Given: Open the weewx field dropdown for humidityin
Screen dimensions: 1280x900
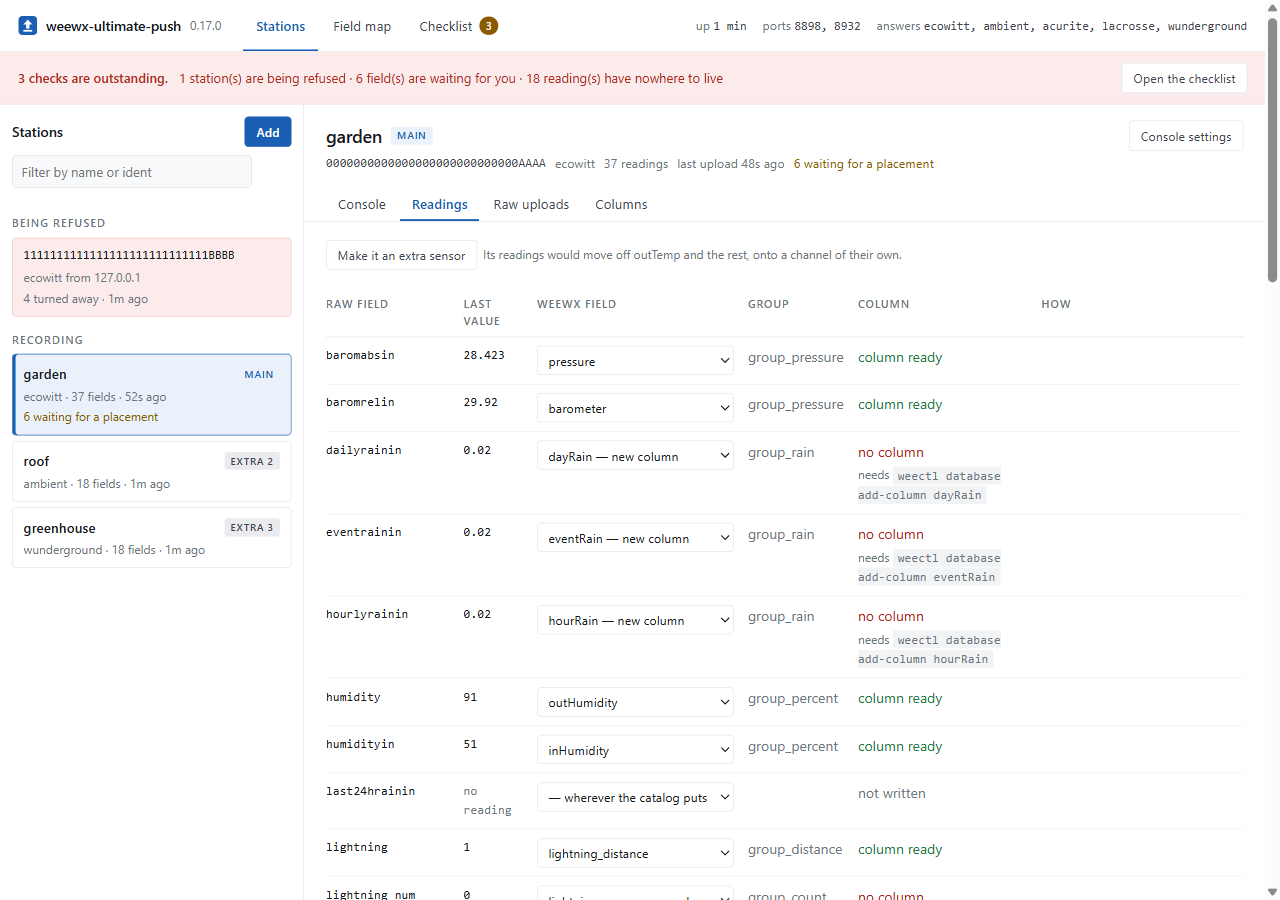Looking at the screenshot, I should [x=635, y=750].
